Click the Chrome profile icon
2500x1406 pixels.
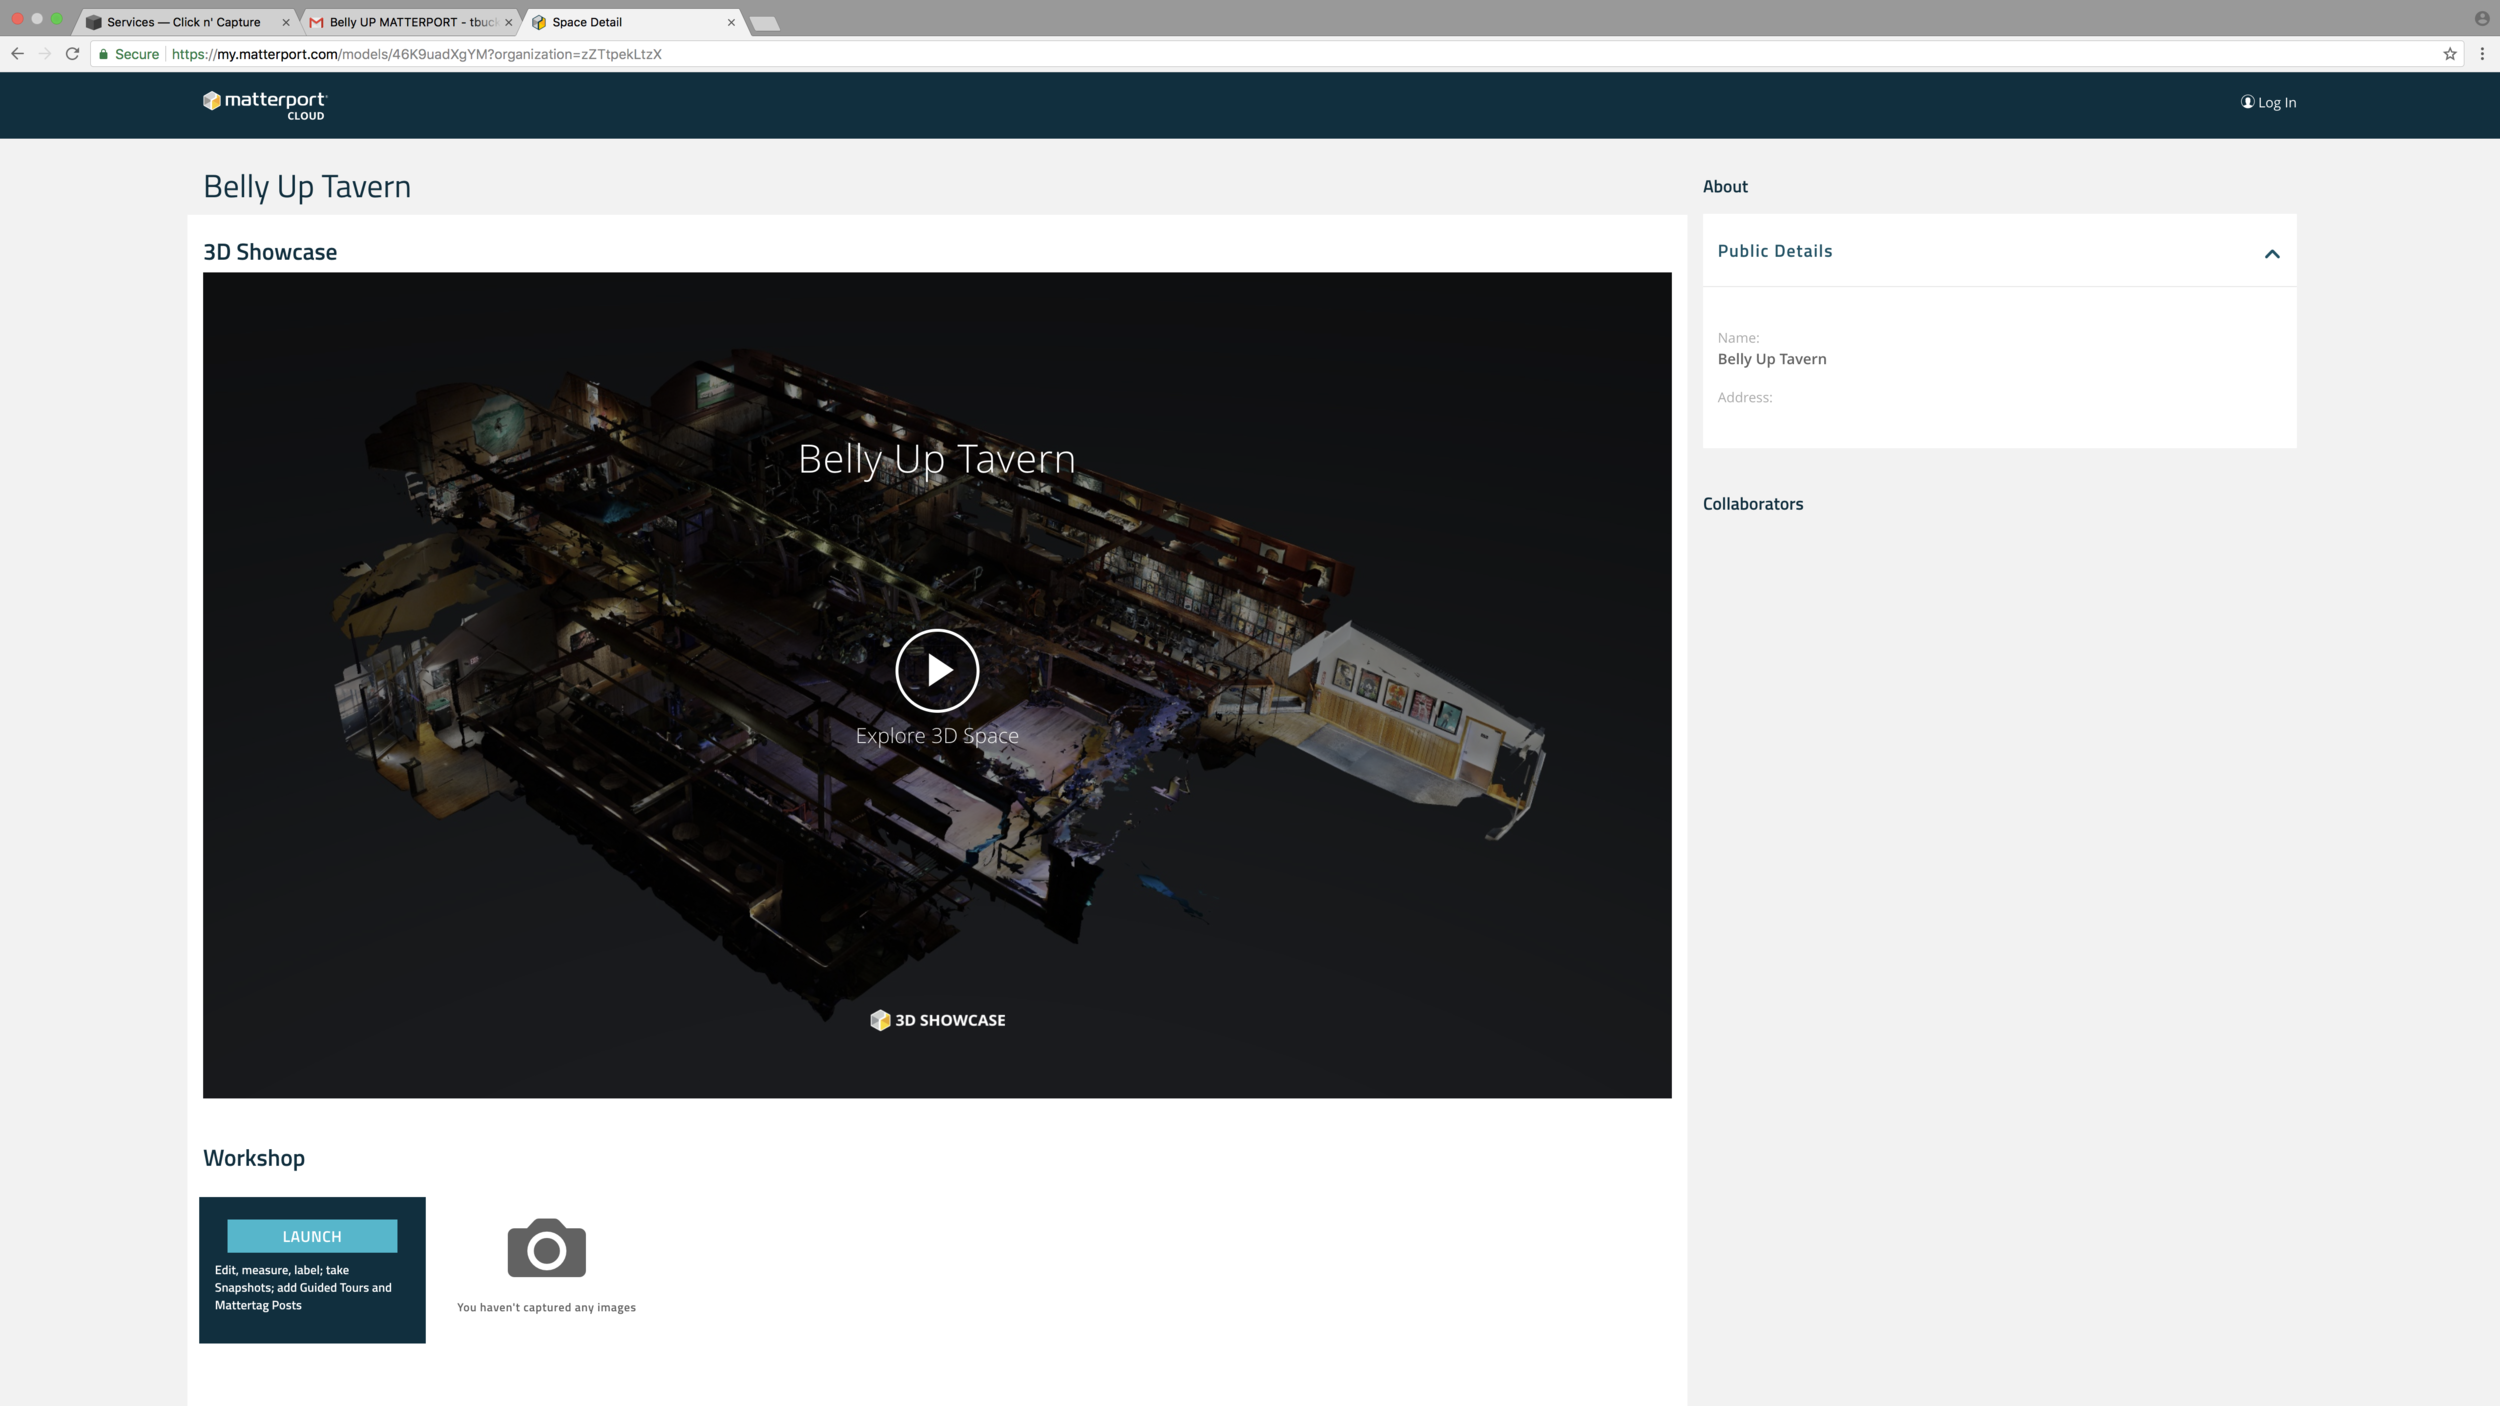tap(2482, 19)
